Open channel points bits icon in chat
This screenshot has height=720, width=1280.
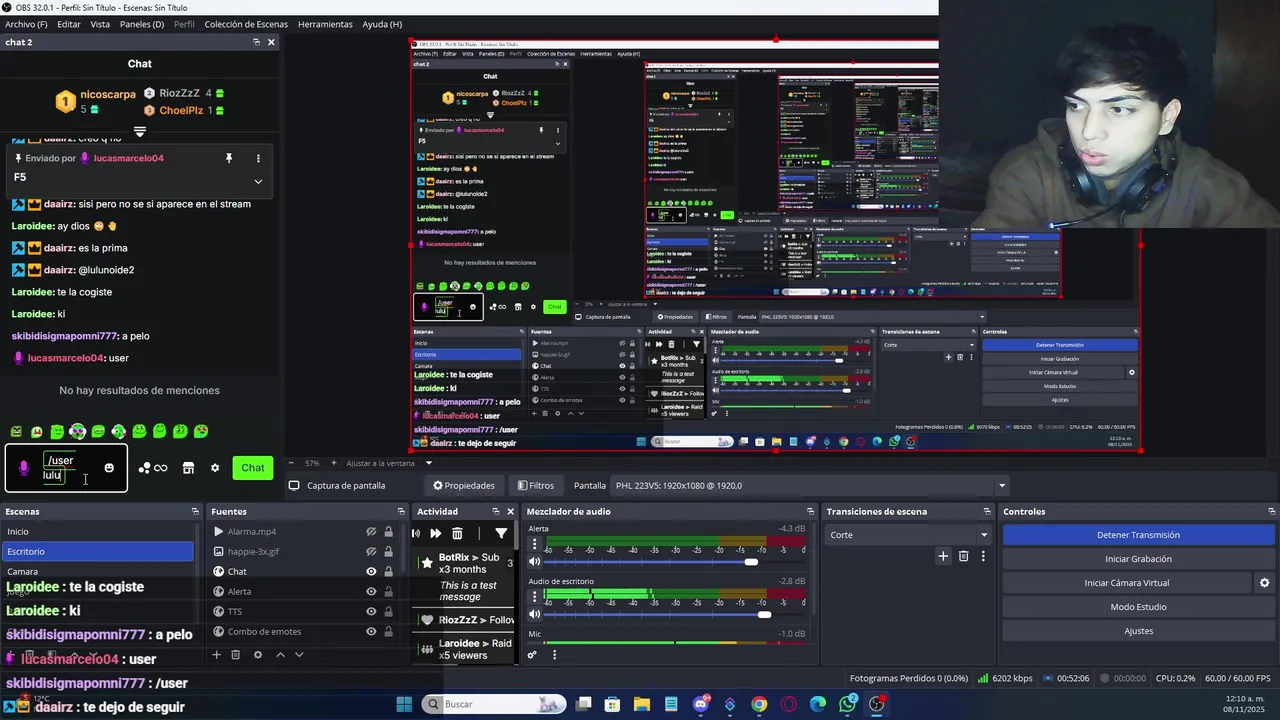tap(153, 468)
